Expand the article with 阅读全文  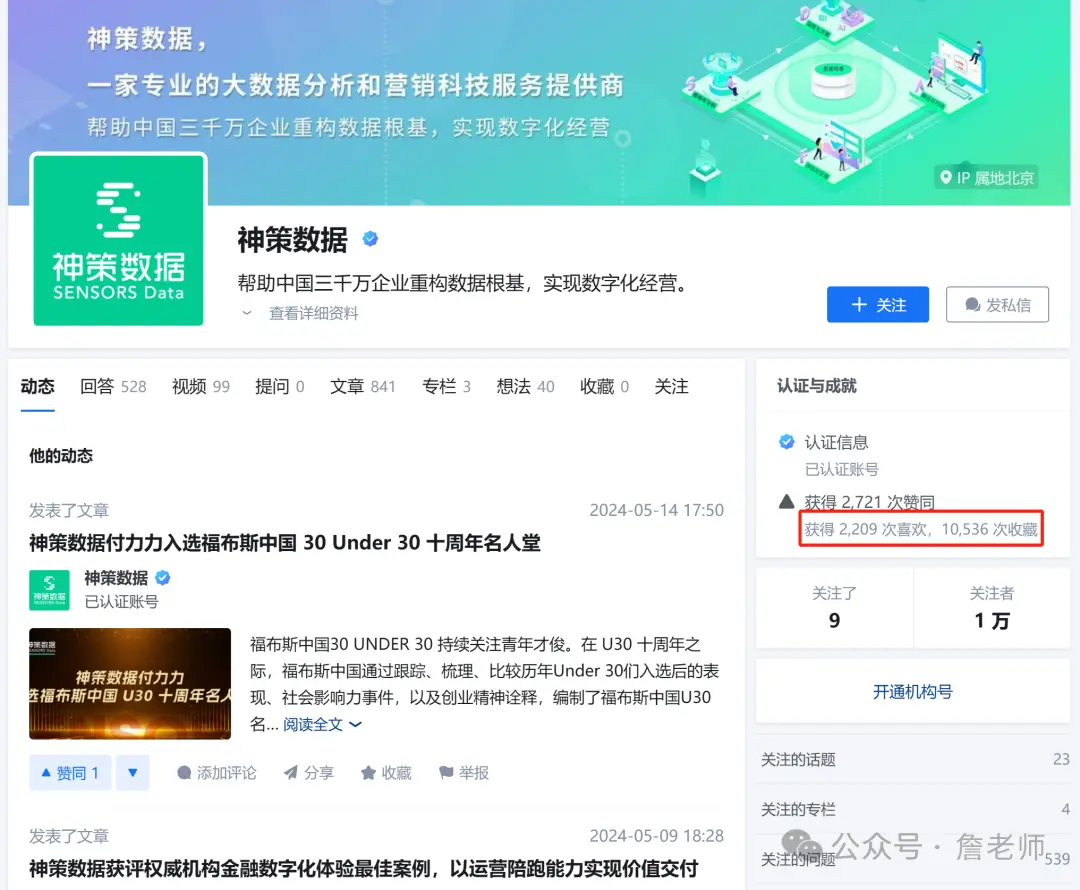[x=322, y=724]
